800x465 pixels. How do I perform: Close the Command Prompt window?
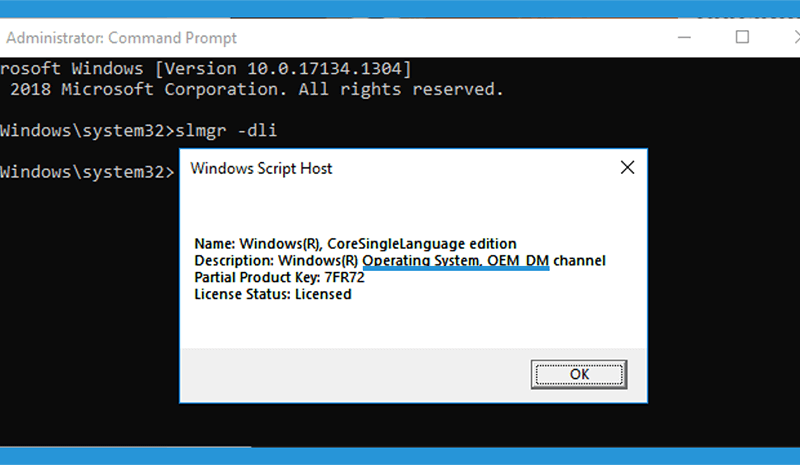(796, 37)
